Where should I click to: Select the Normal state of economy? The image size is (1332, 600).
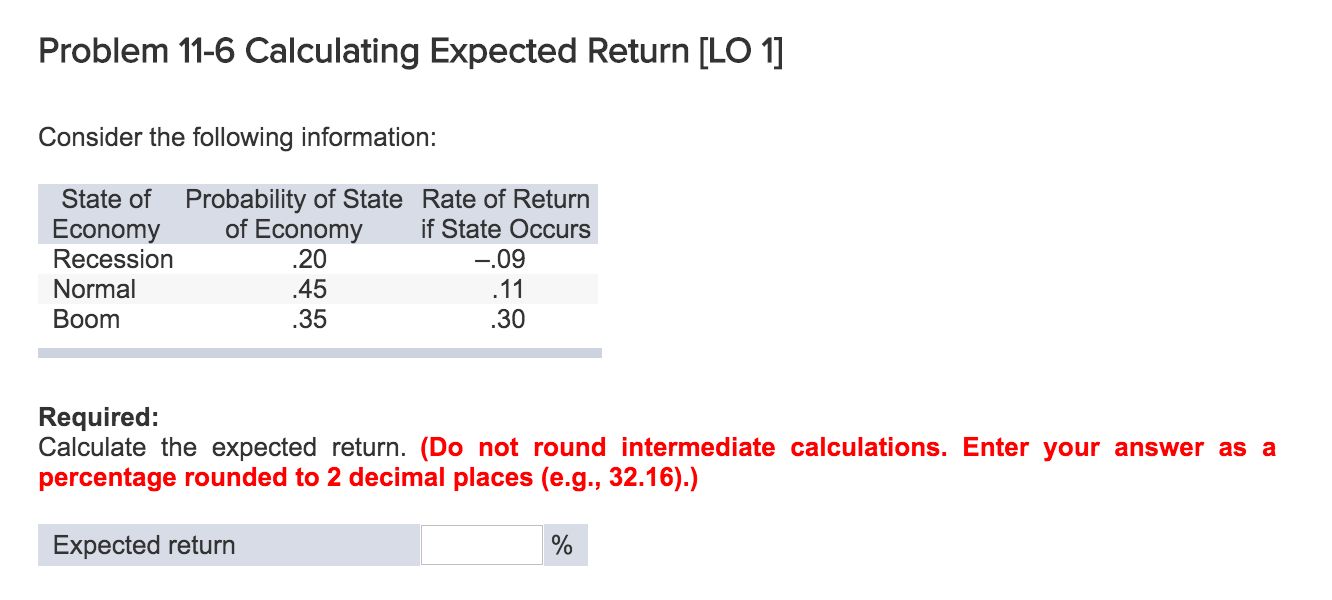(x=95, y=289)
